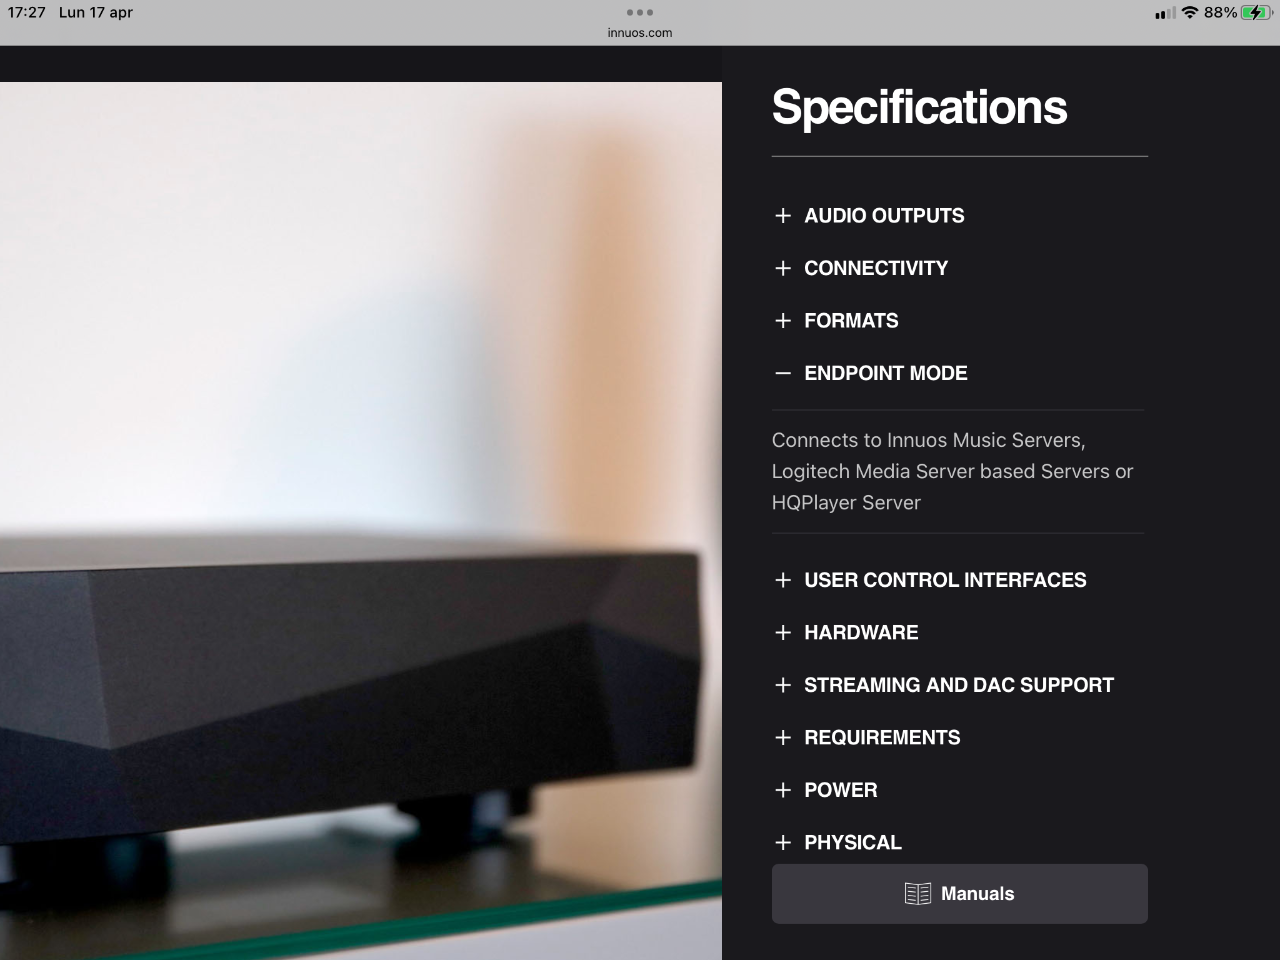This screenshot has width=1280, height=960.
Task: Tap the innuos.com address bar
Action: (640, 33)
